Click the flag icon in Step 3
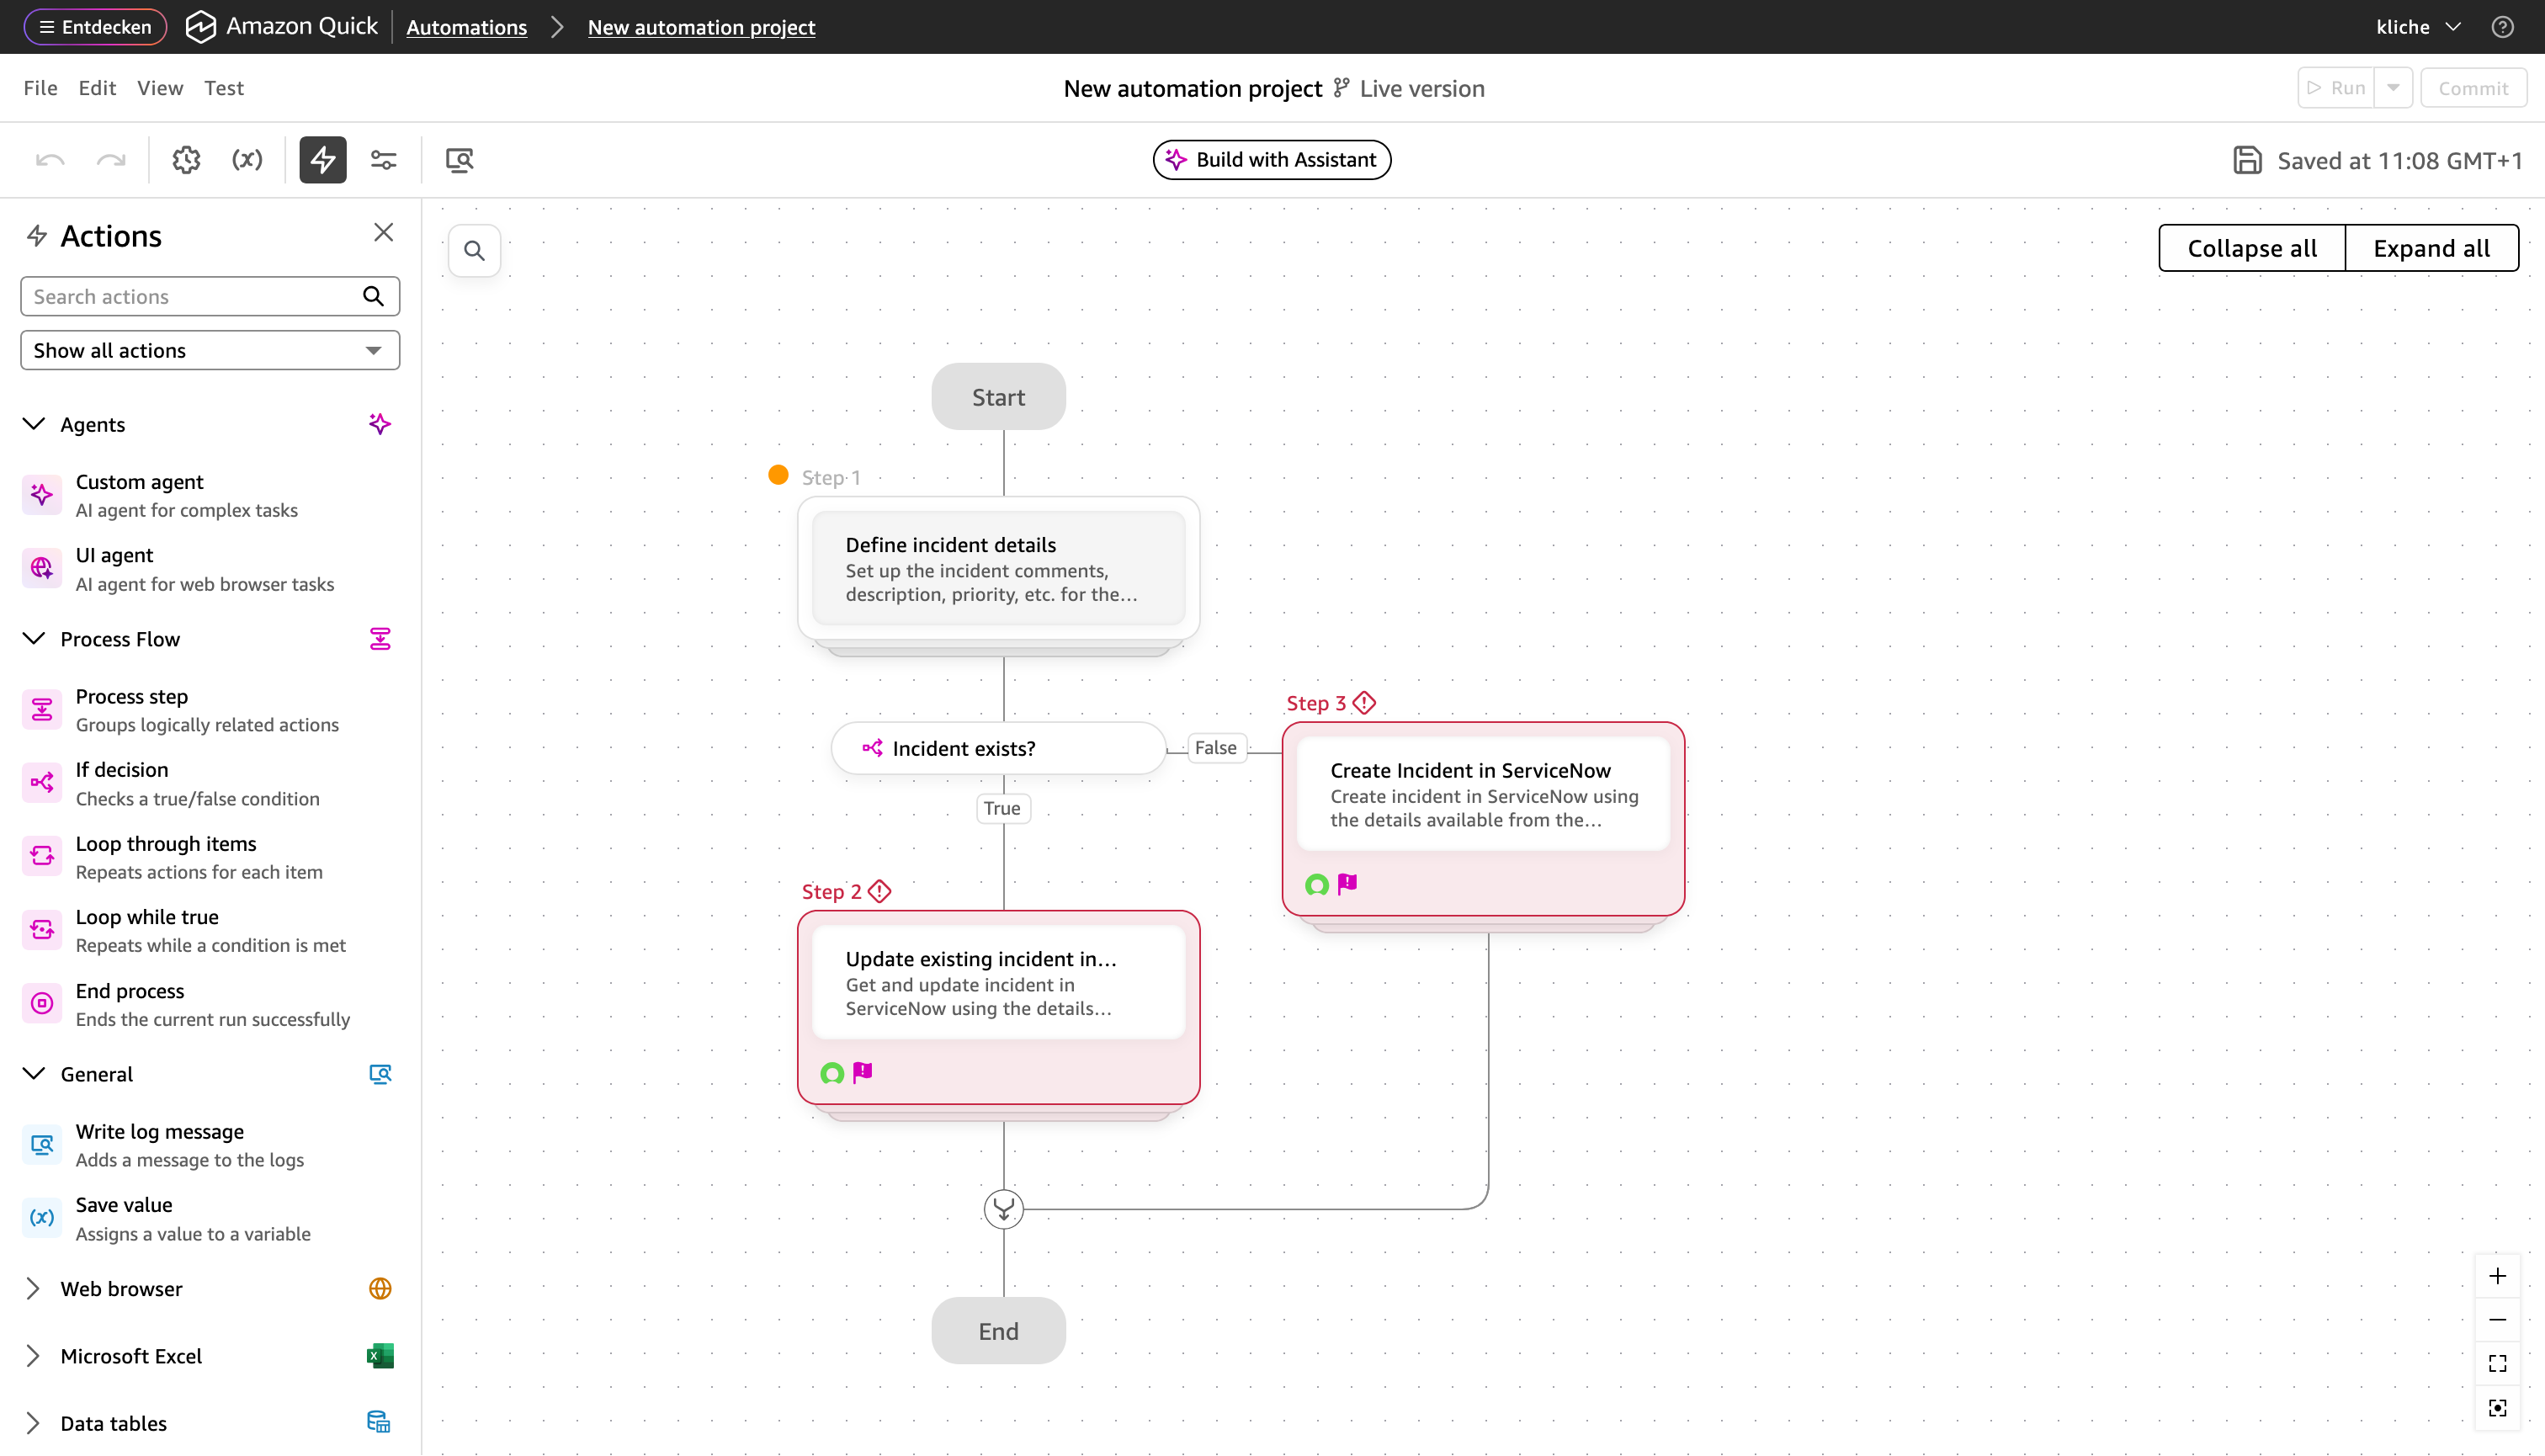This screenshot has width=2545, height=1456. pos(1347,883)
